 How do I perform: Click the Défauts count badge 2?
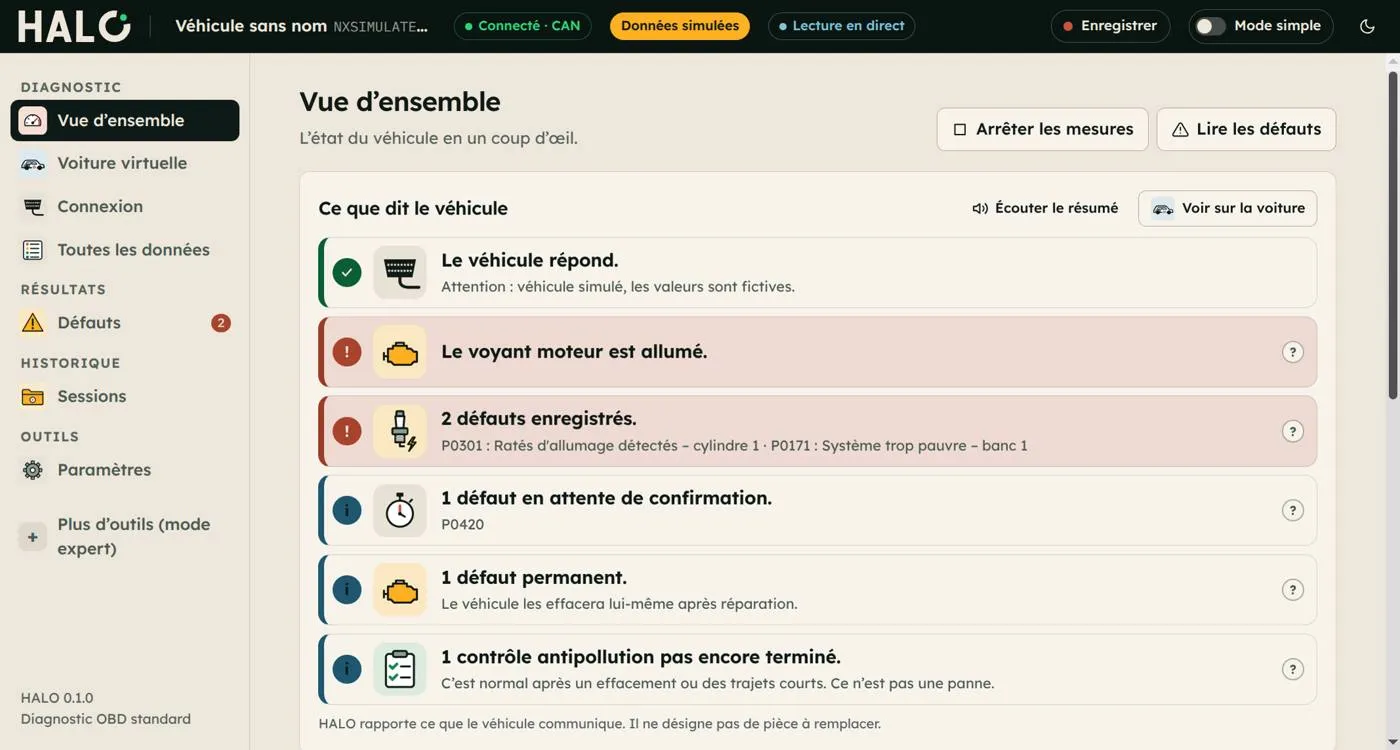(x=221, y=323)
